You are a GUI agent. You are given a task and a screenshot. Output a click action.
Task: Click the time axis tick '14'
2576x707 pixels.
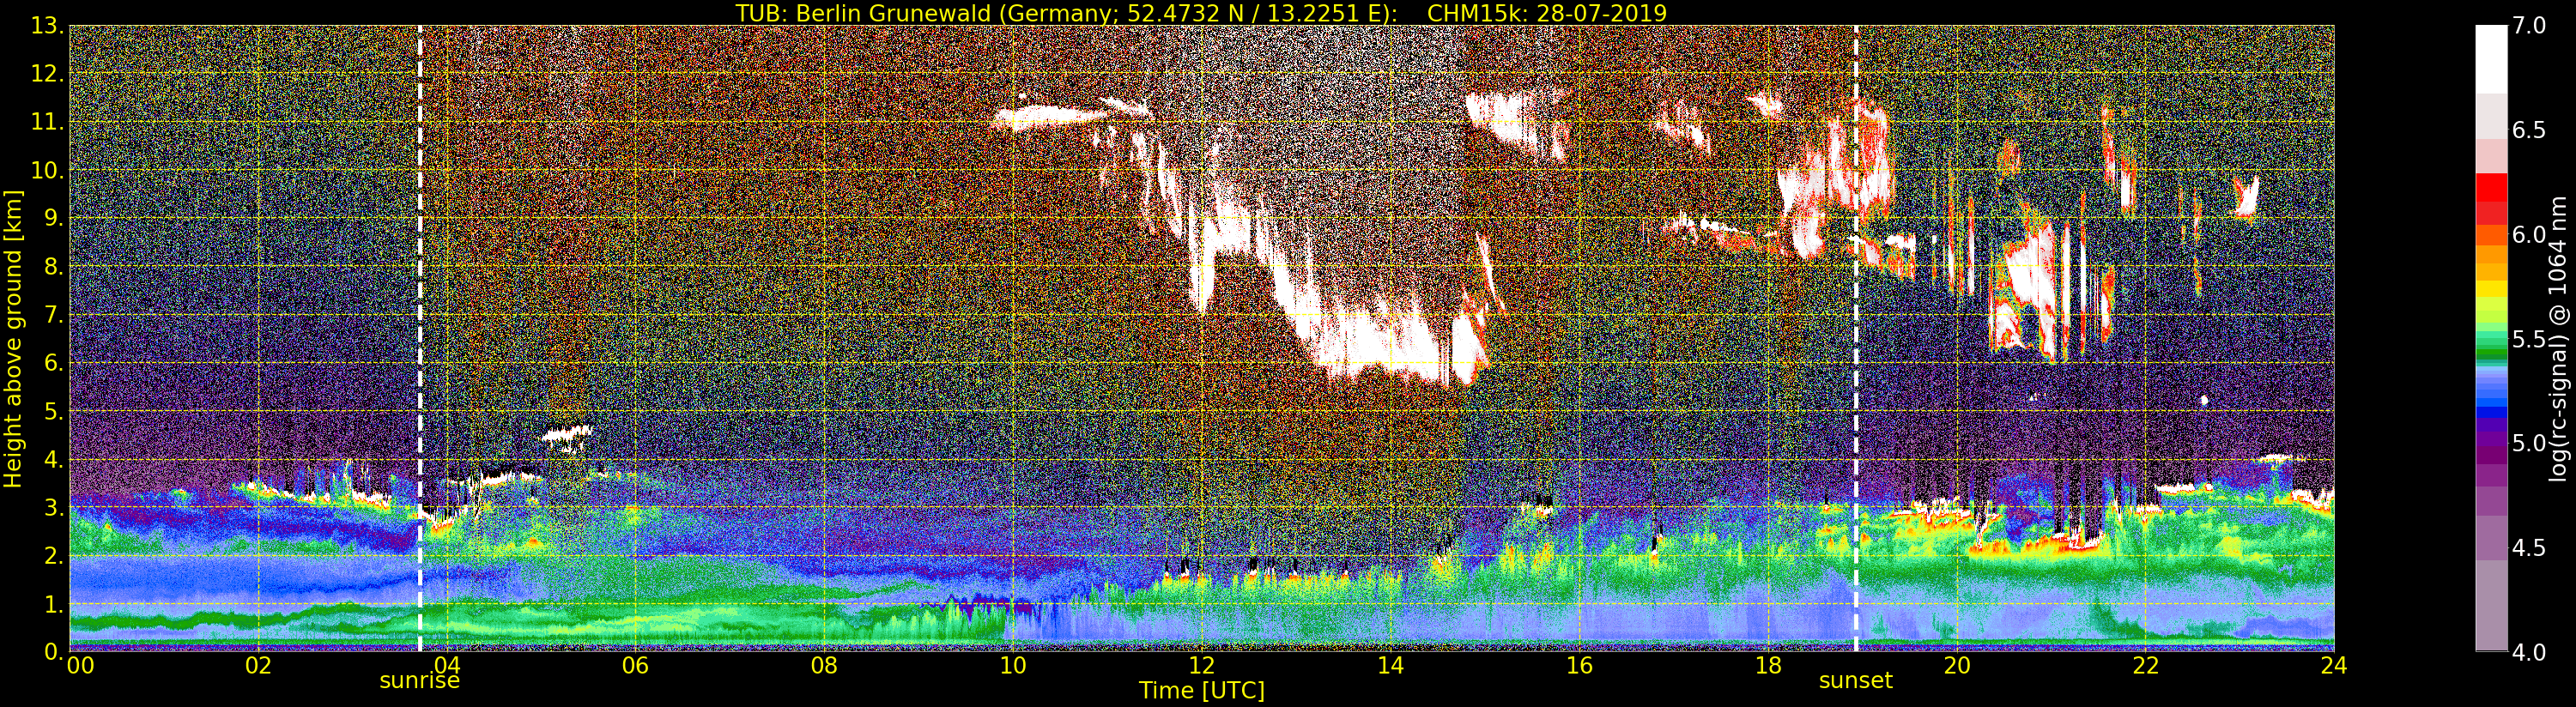click(1390, 665)
